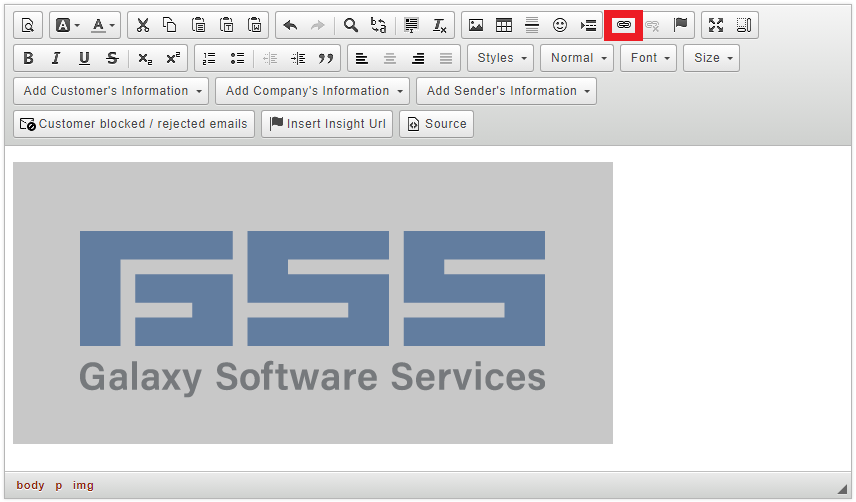
Task: Click the editor resize handle corner
Action: [843, 489]
